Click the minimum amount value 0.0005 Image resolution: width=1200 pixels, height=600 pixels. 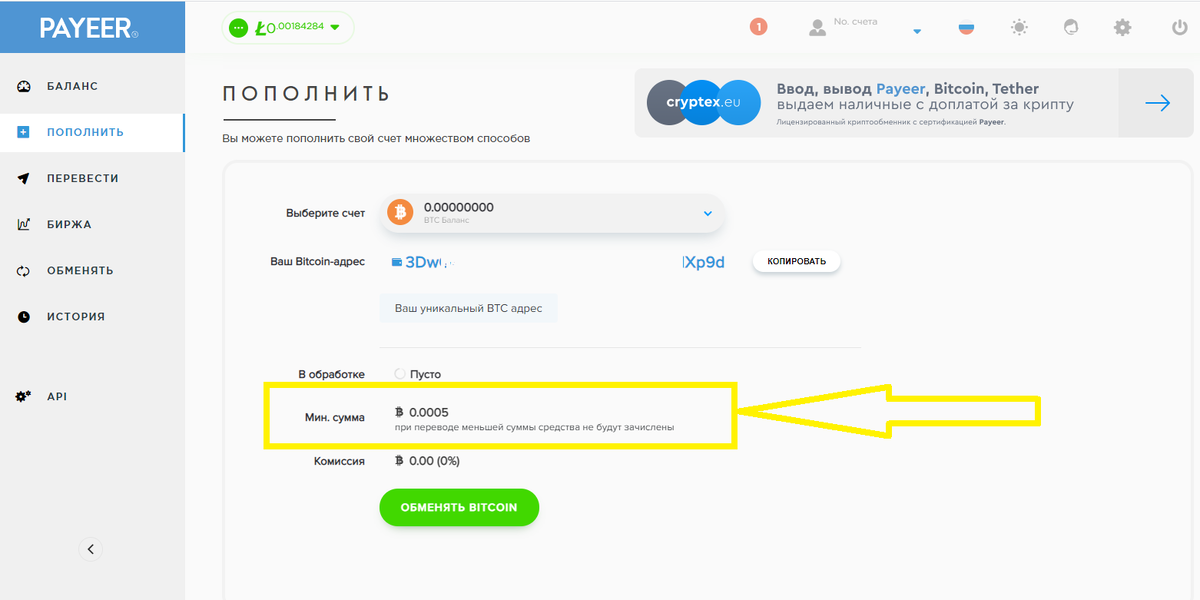429,412
